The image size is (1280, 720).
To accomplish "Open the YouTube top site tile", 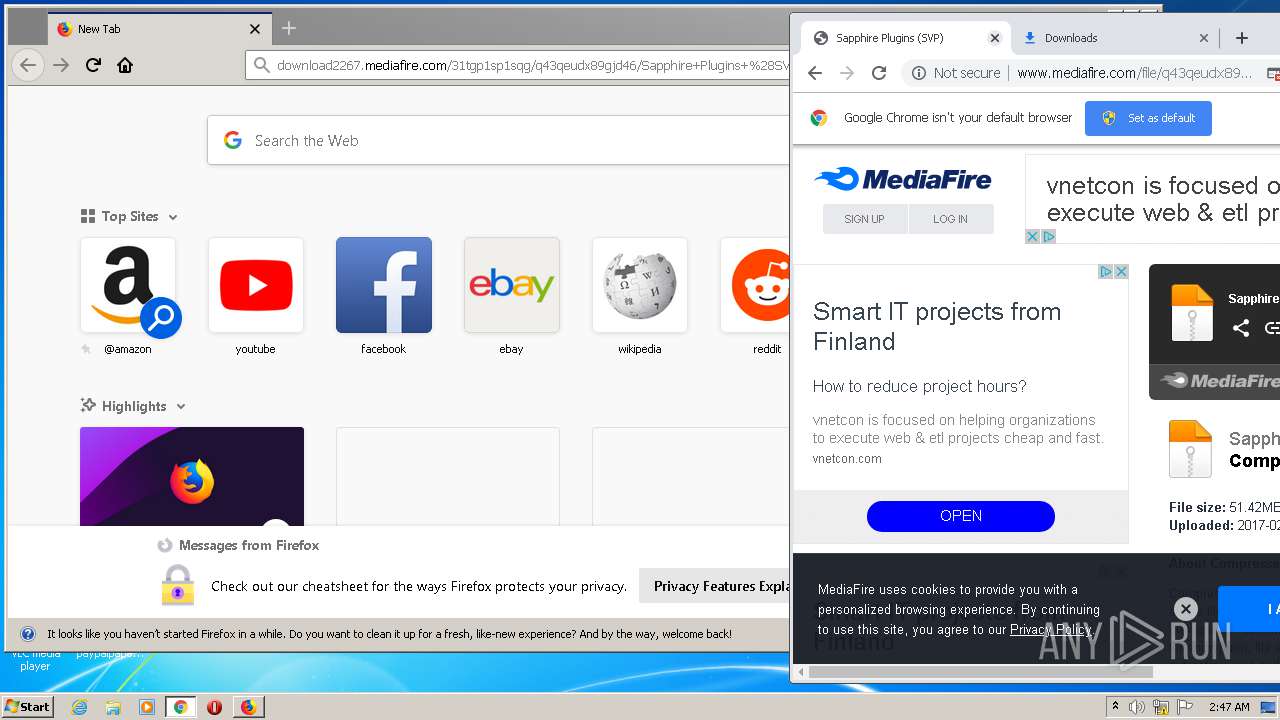I will click(x=256, y=285).
